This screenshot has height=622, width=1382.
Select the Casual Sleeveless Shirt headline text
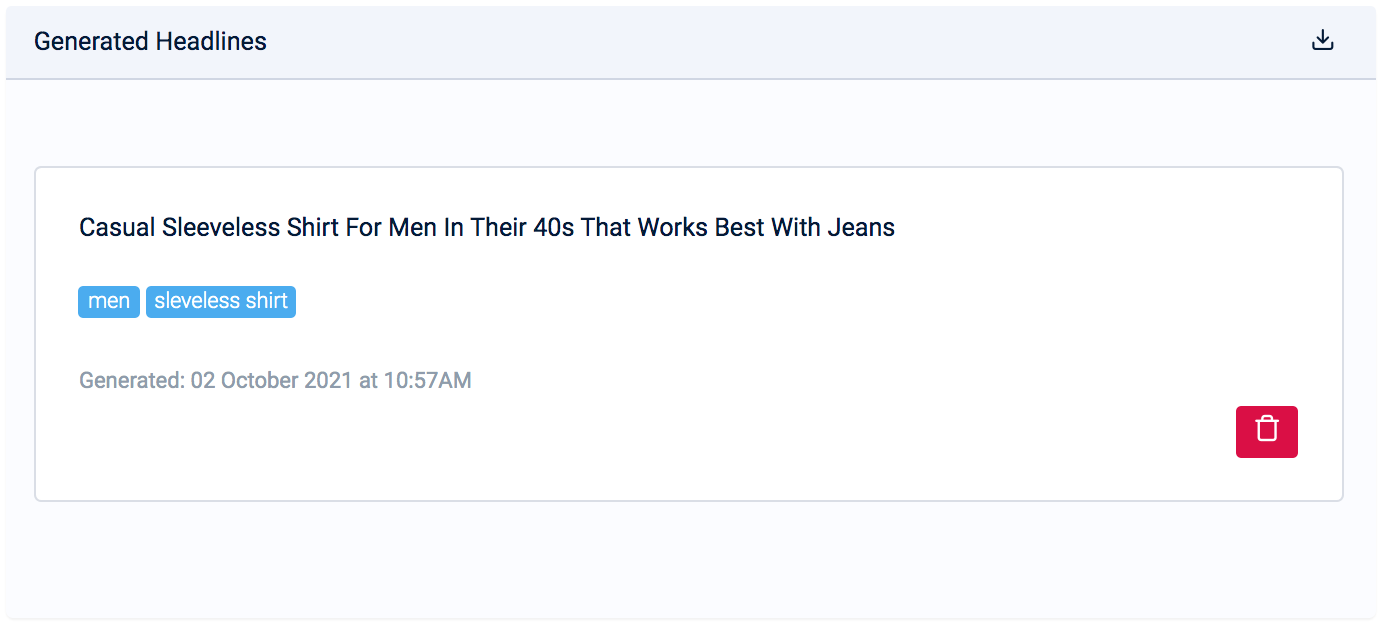(486, 228)
